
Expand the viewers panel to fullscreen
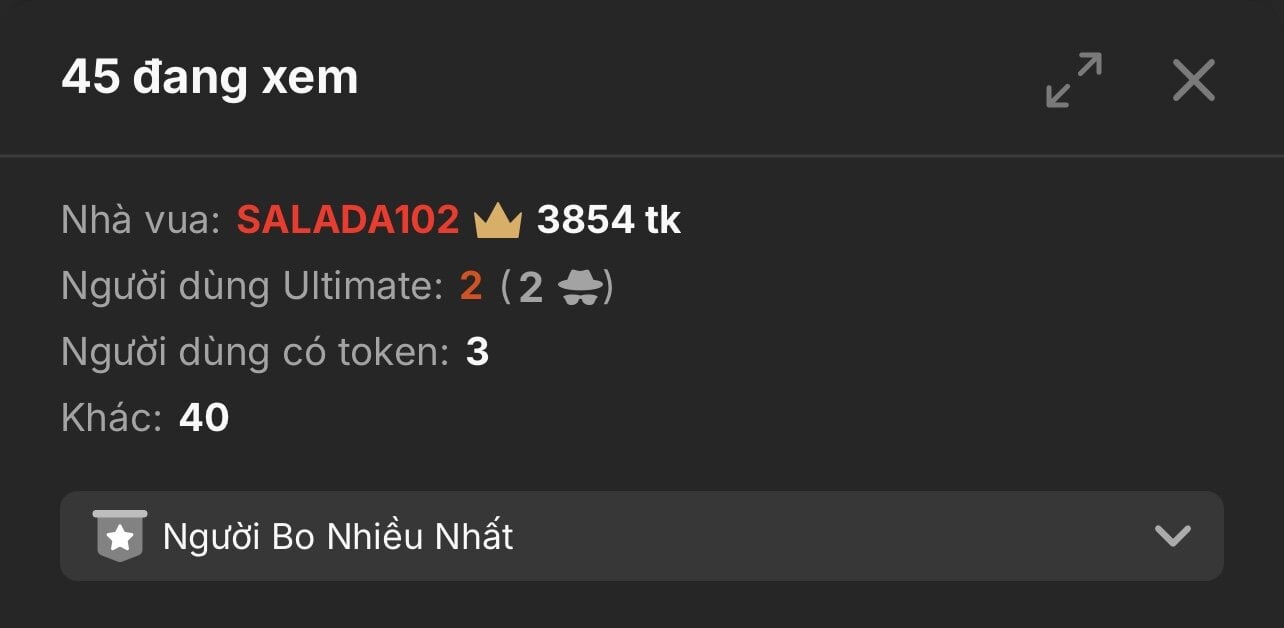1073,80
